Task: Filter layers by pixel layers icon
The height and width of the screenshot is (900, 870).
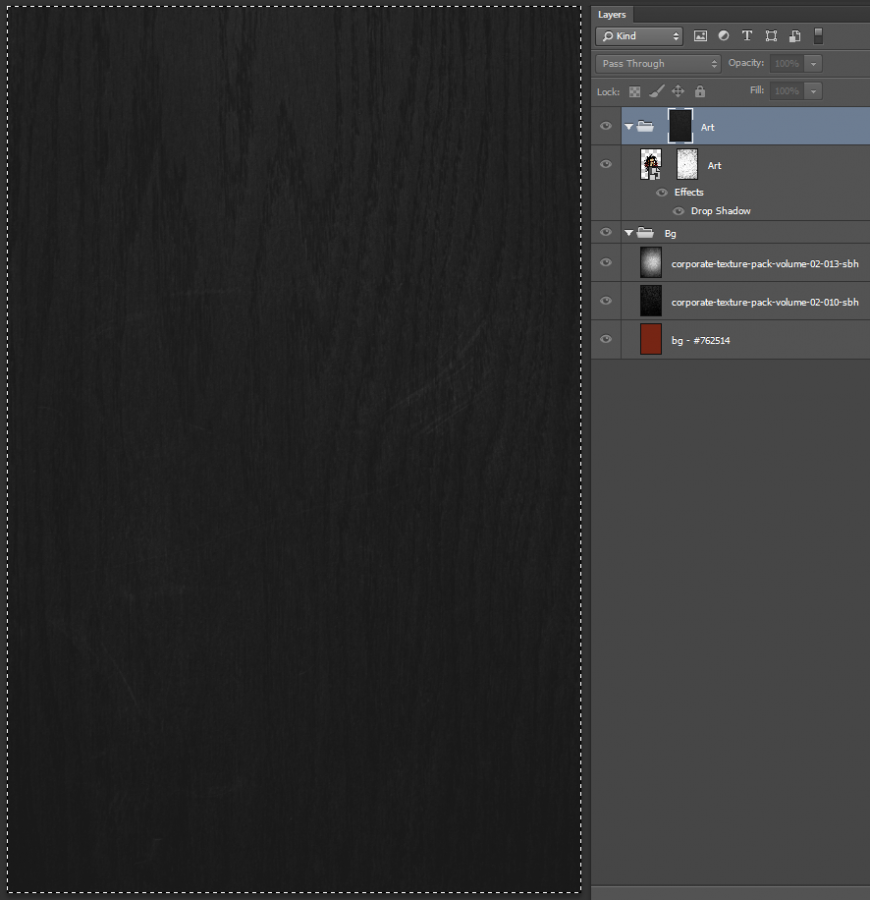Action: 701,36
